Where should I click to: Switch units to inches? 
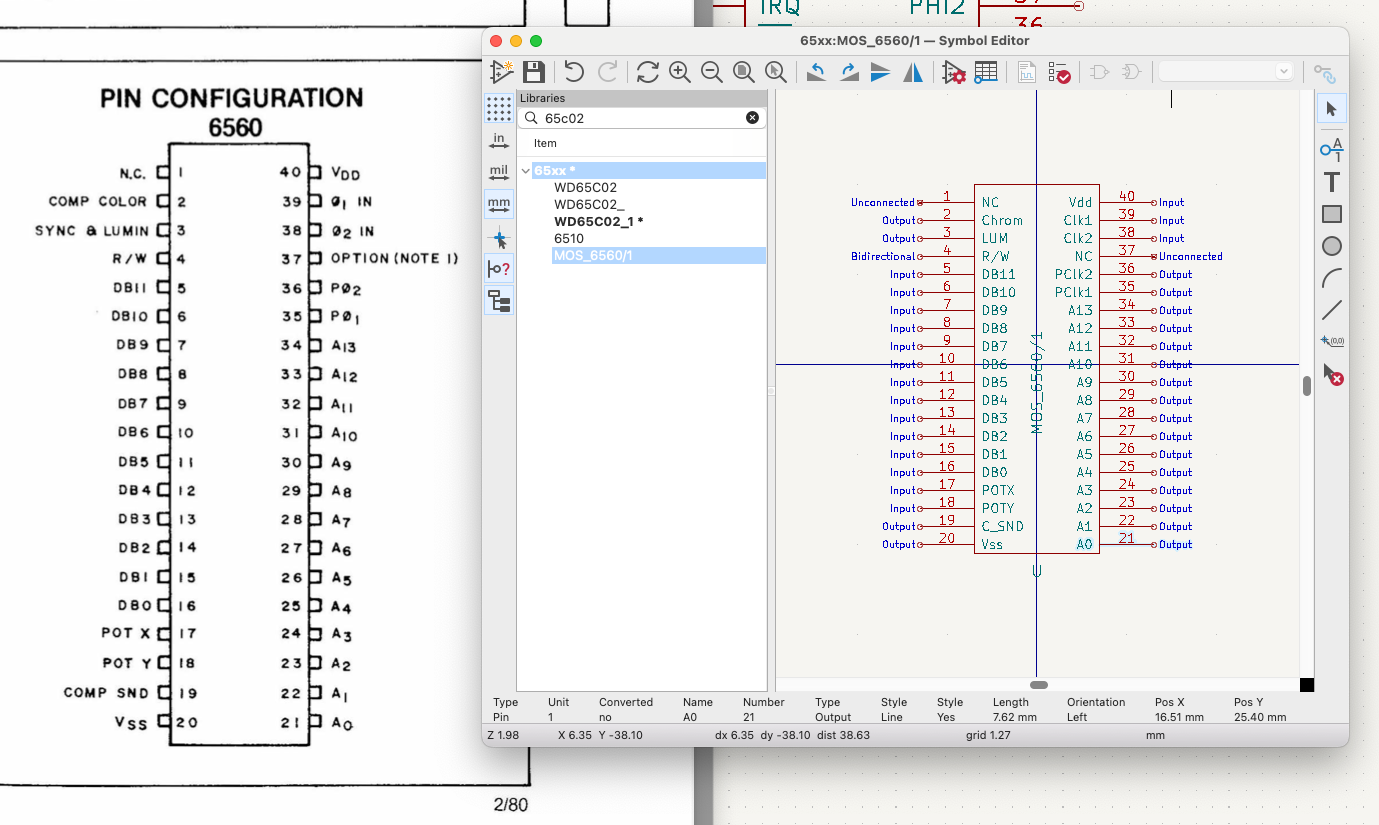(x=498, y=140)
